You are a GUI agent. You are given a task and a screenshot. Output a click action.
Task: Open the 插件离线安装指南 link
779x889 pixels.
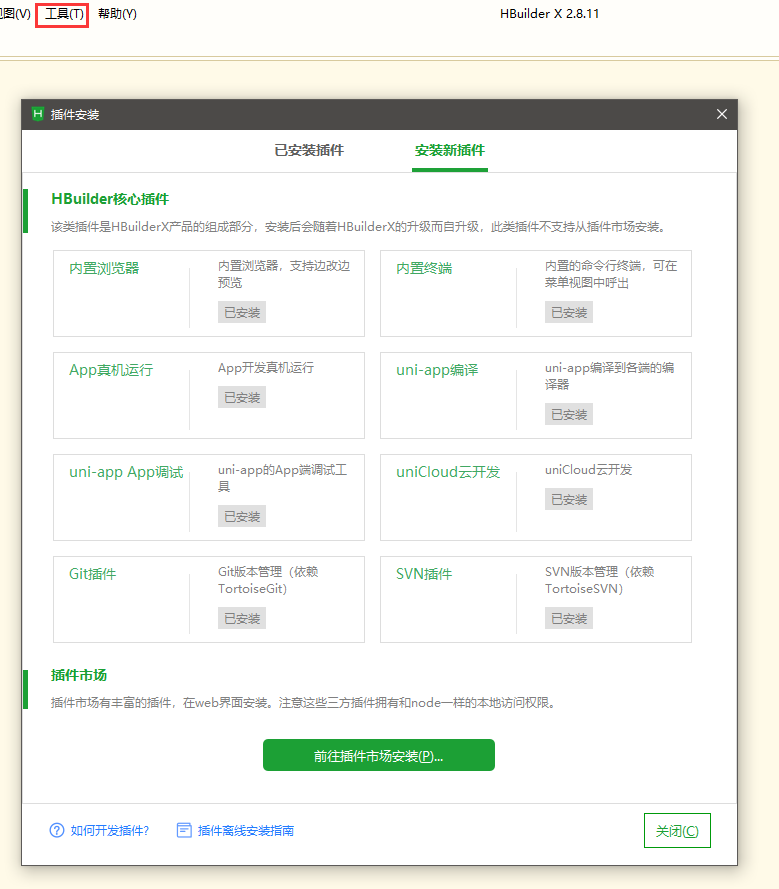pos(245,831)
